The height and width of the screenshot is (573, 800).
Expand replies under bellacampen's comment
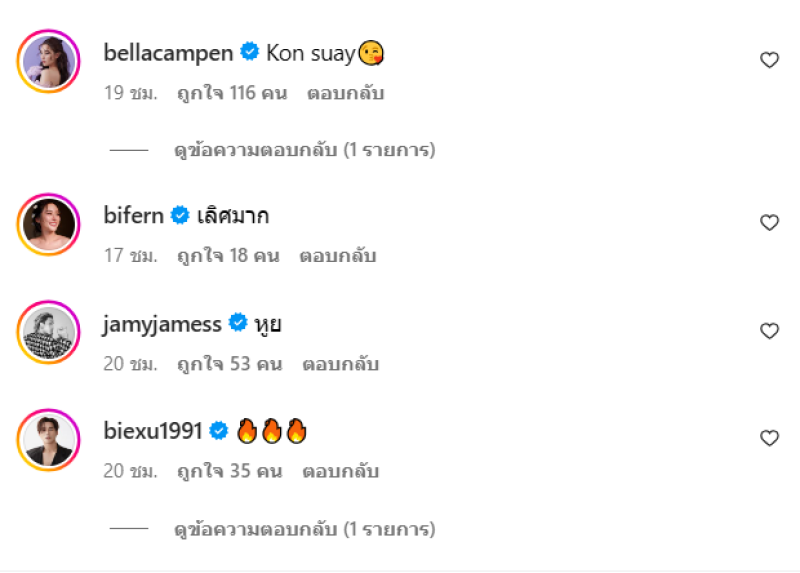click(x=305, y=150)
